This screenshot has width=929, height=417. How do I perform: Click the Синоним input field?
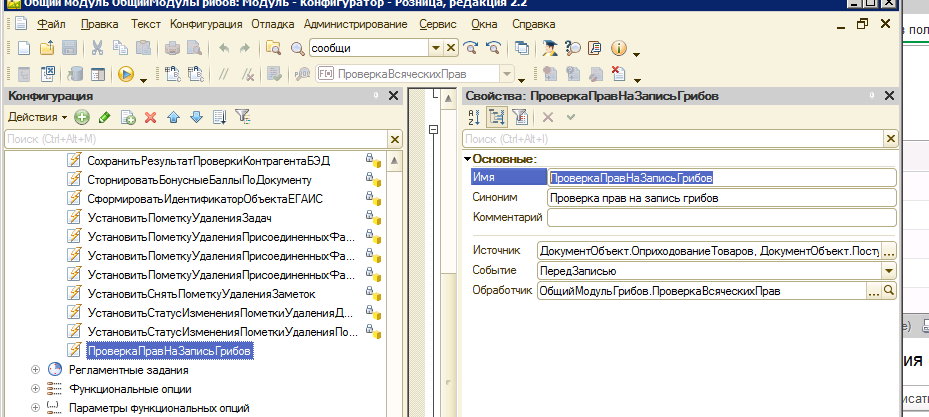tap(722, 198)
